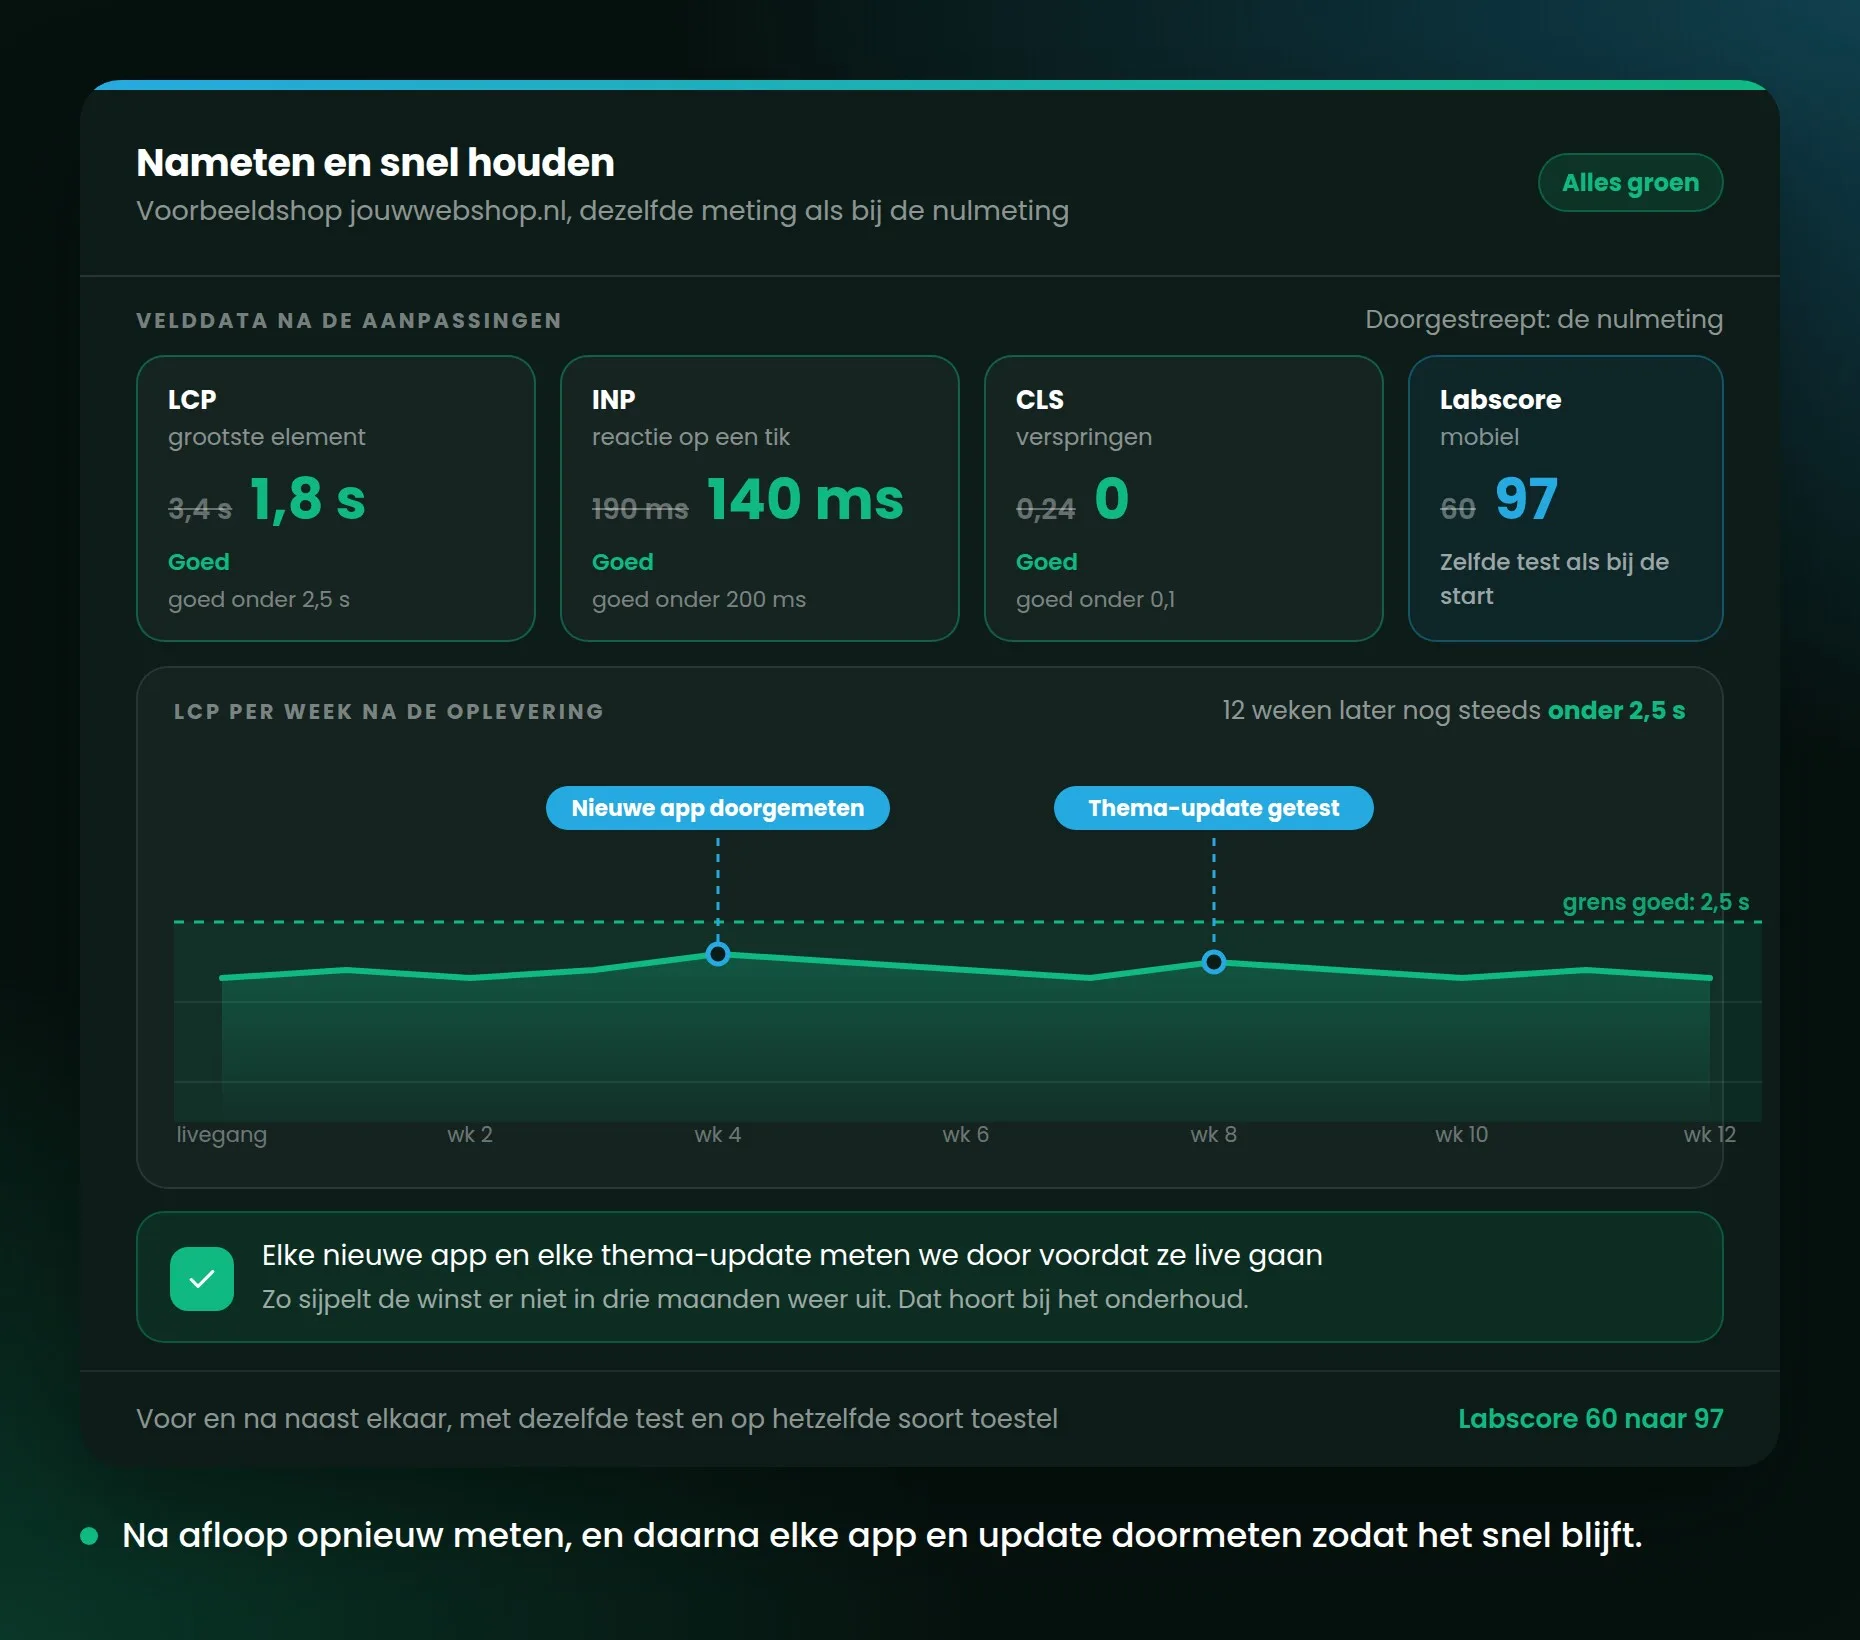Click 'Na afloop opnieuw meten' caption
The height and width of the screenshot is (1640, 1860).
click(882, 1535)
